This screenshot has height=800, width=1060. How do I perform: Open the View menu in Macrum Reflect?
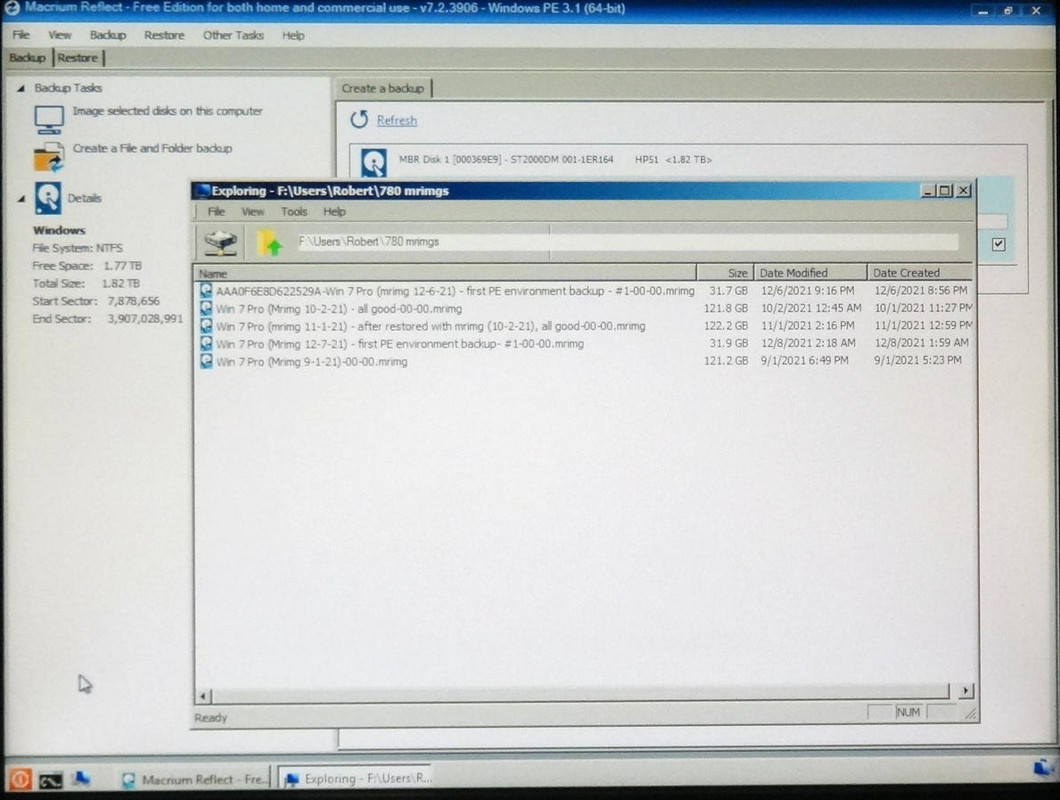(x=59, y=35)
